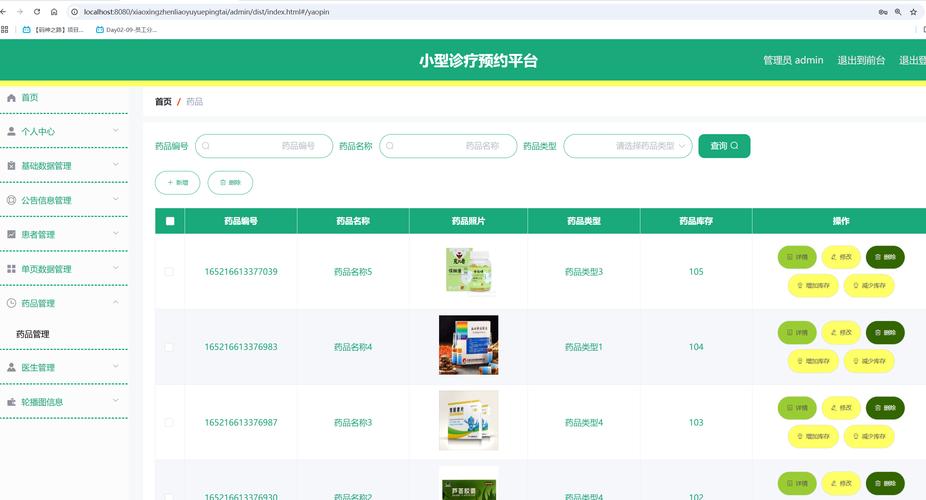Image resolution: width=926 pixels, height=500 pixels.
Task: Click the browser home icon
Action: pyautogui.click(x=54, y=12)
